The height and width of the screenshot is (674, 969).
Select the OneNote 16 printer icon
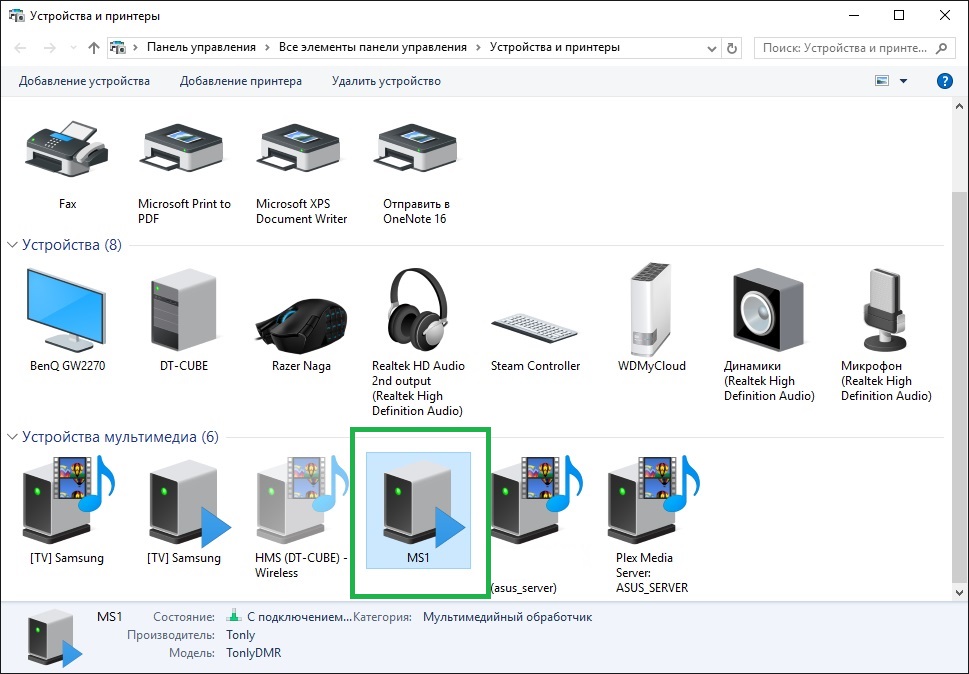[416, 150]
